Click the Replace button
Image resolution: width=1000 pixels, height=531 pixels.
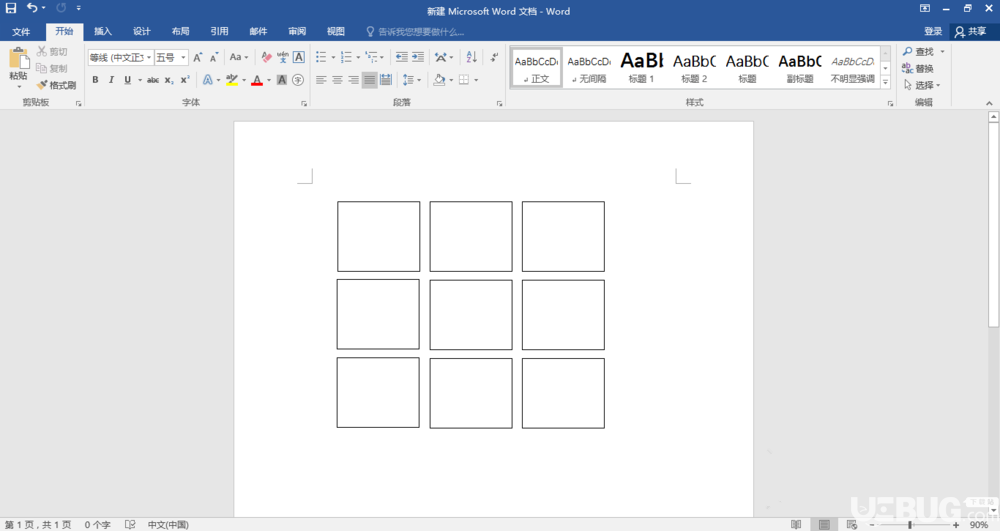coord(918,68)
